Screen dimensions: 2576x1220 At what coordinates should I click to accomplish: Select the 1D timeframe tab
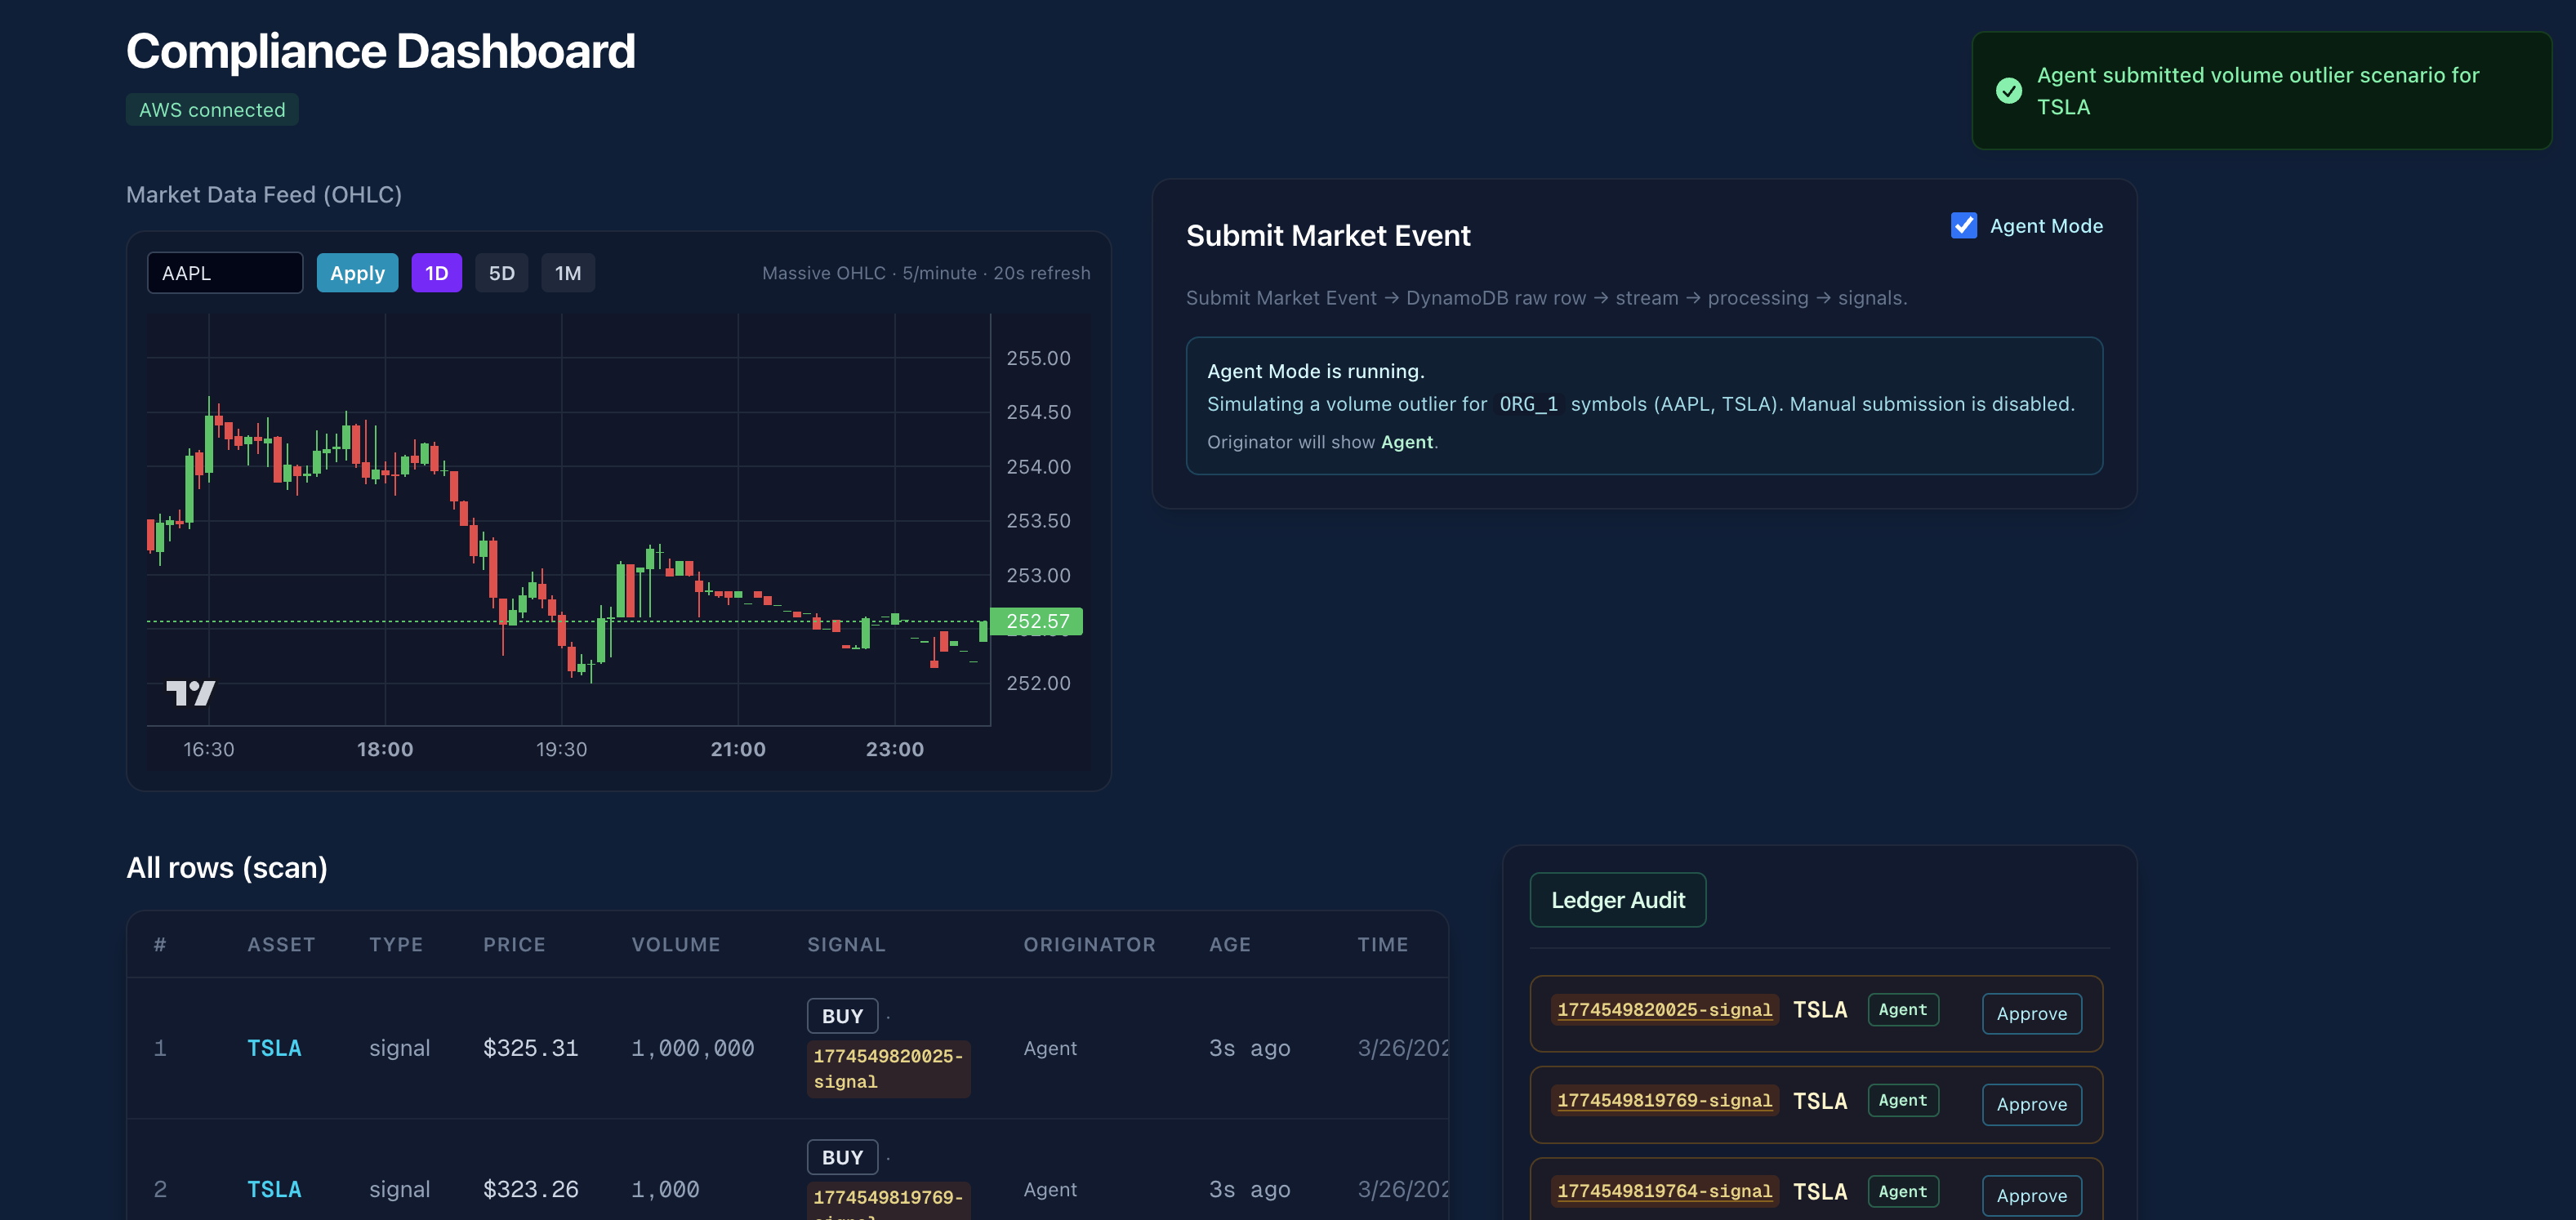tap(436, 273)
